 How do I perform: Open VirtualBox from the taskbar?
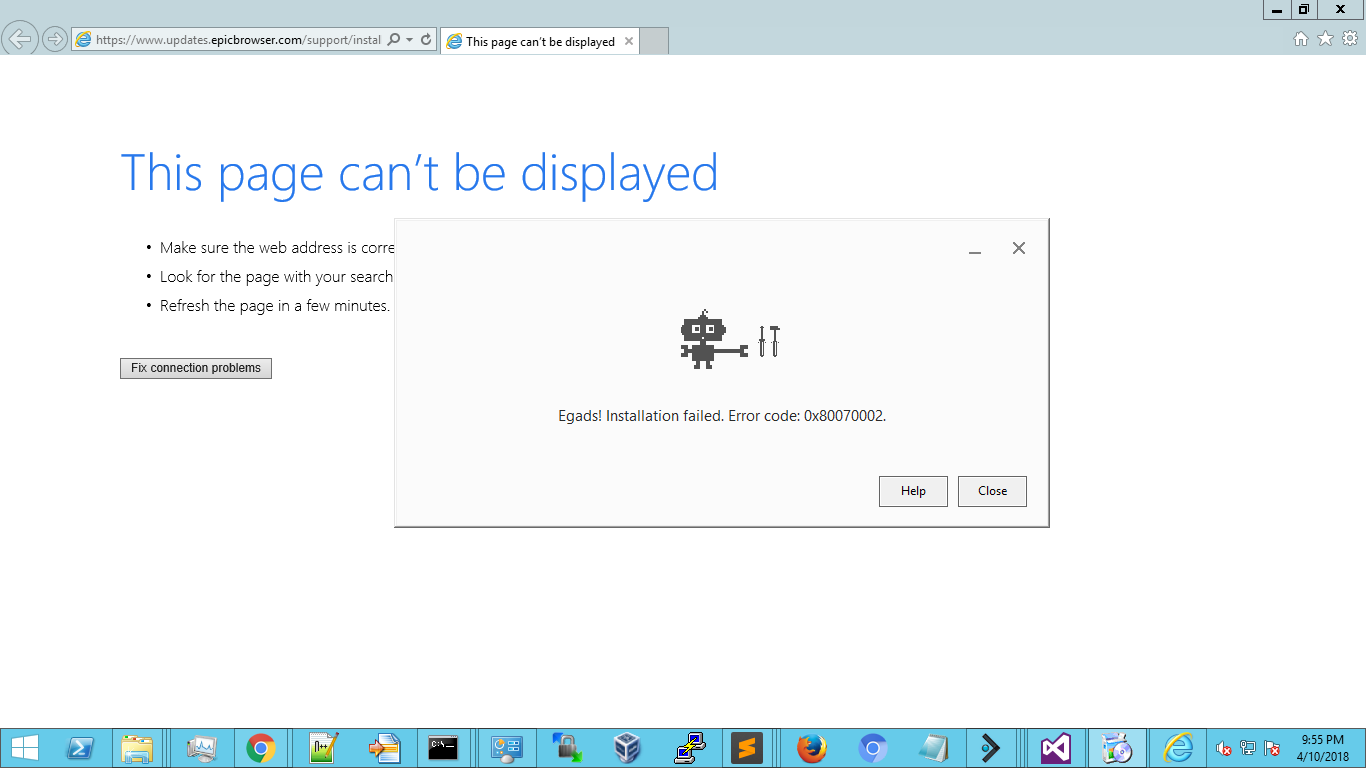click(628, 747)
